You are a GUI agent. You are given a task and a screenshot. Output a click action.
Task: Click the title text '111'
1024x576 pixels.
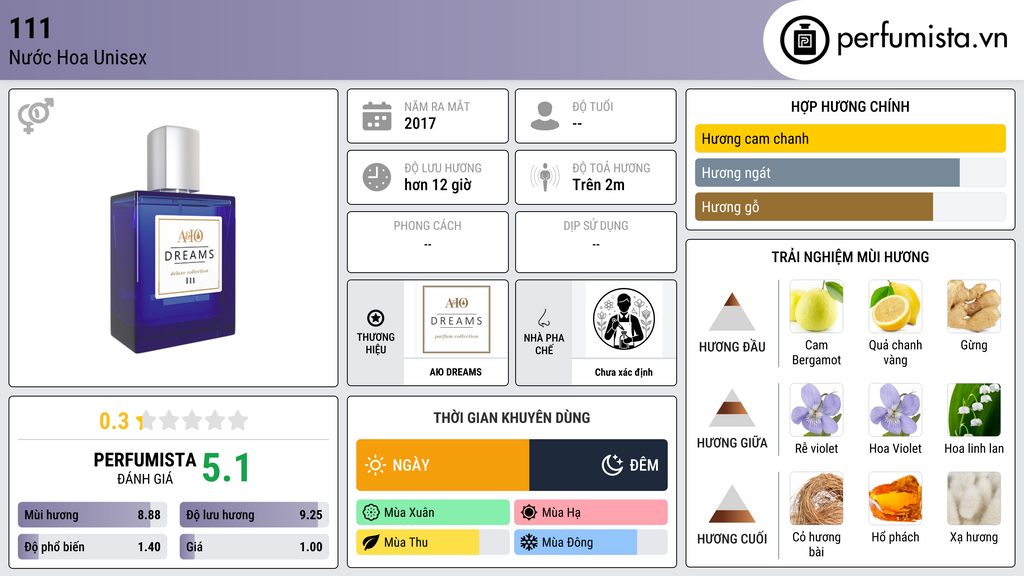click(x=30, y=28)
